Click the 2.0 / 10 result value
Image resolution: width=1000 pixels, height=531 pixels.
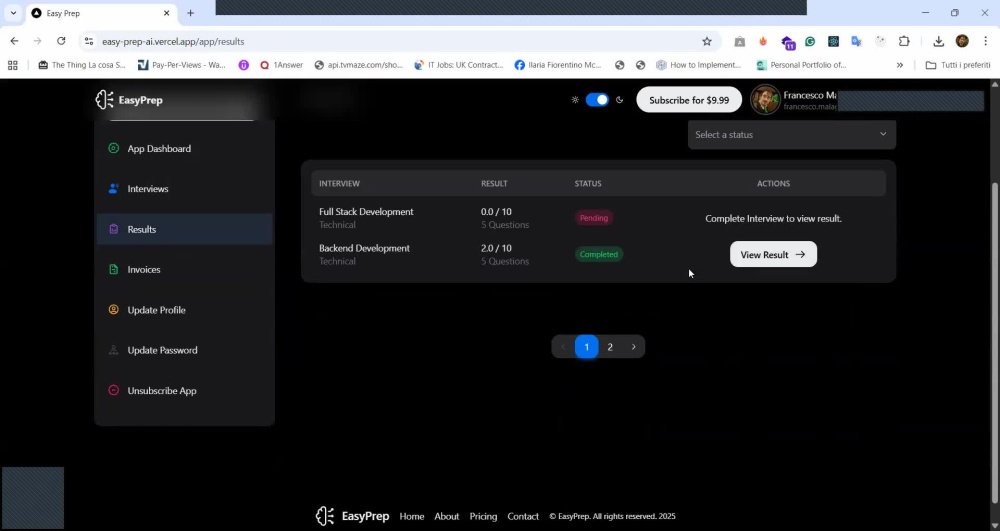(x=496, y=248)
